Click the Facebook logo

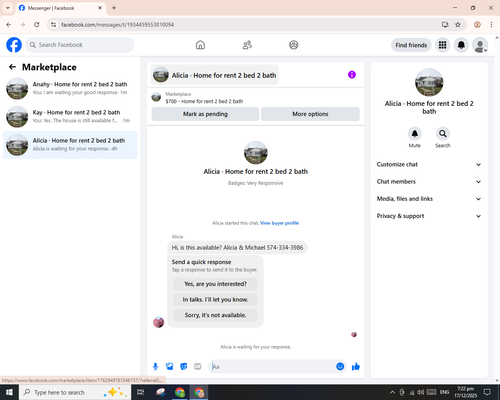[x=14, y=45]
